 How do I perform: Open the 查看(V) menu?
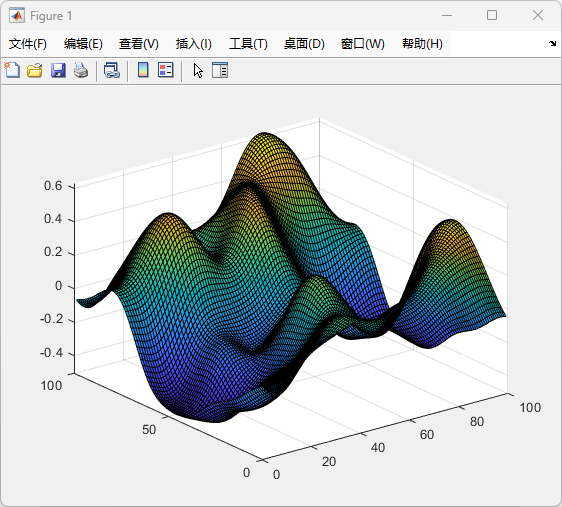click(x=139, y=44)
